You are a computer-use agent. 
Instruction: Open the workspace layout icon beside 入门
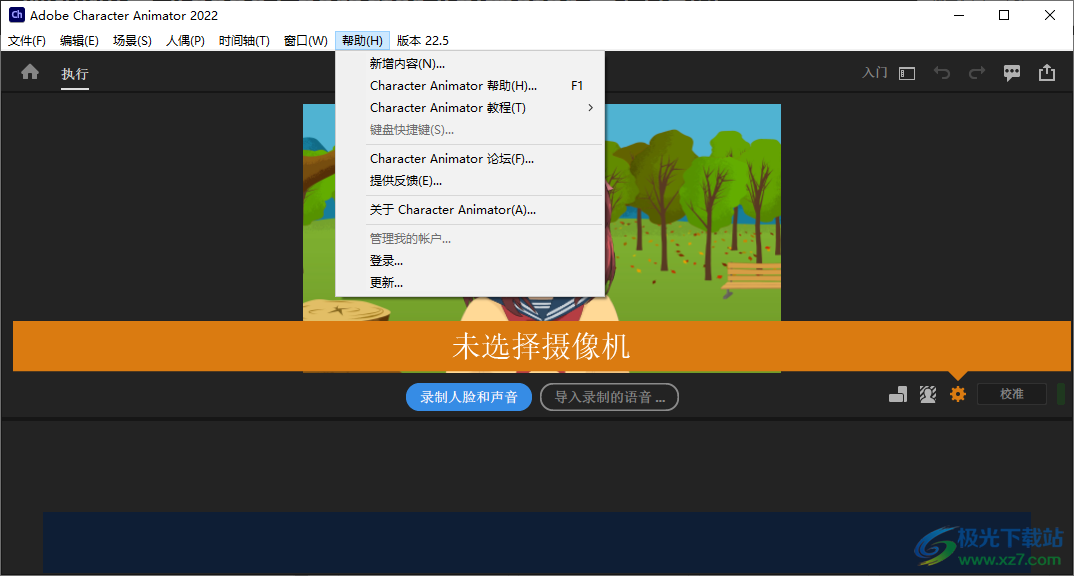907,73
